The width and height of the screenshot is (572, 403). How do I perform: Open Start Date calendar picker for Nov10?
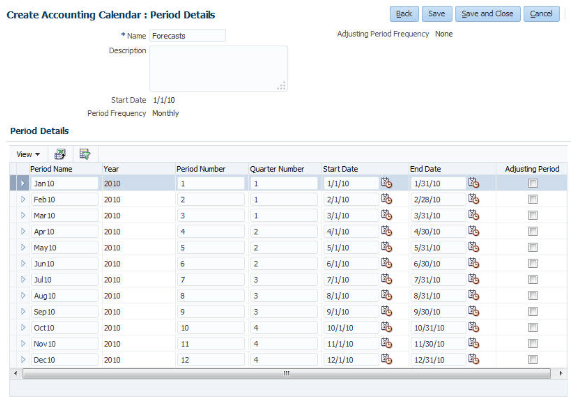386,343
